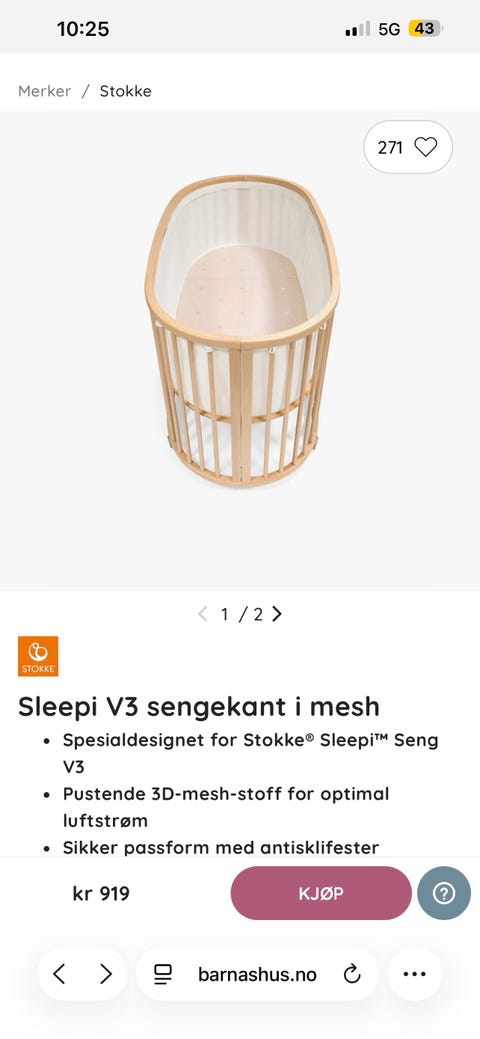This screenshot has height=1039, width=480.
Task: Open the browser three-dot menu
Action: tap(414, 973)
